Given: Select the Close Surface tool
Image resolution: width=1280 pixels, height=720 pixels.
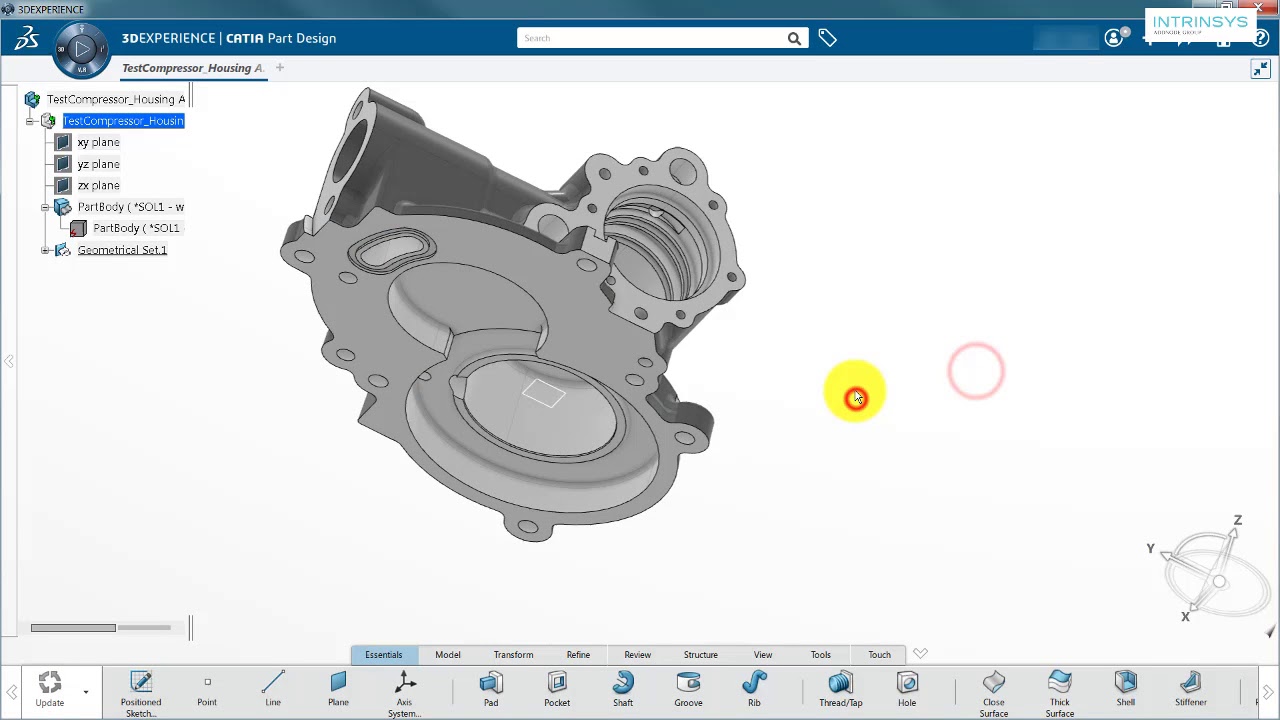Looking at the screenshot, I should pyautogui.click(x=994, y=693).
